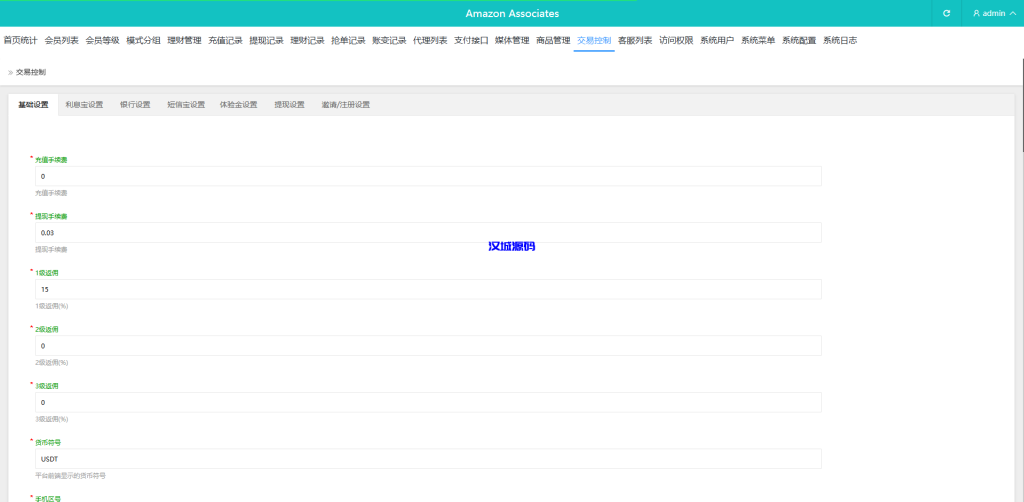Click the user avatar icon beside admin
Viewport: 1024px width, 502px height.
(976, 13)
